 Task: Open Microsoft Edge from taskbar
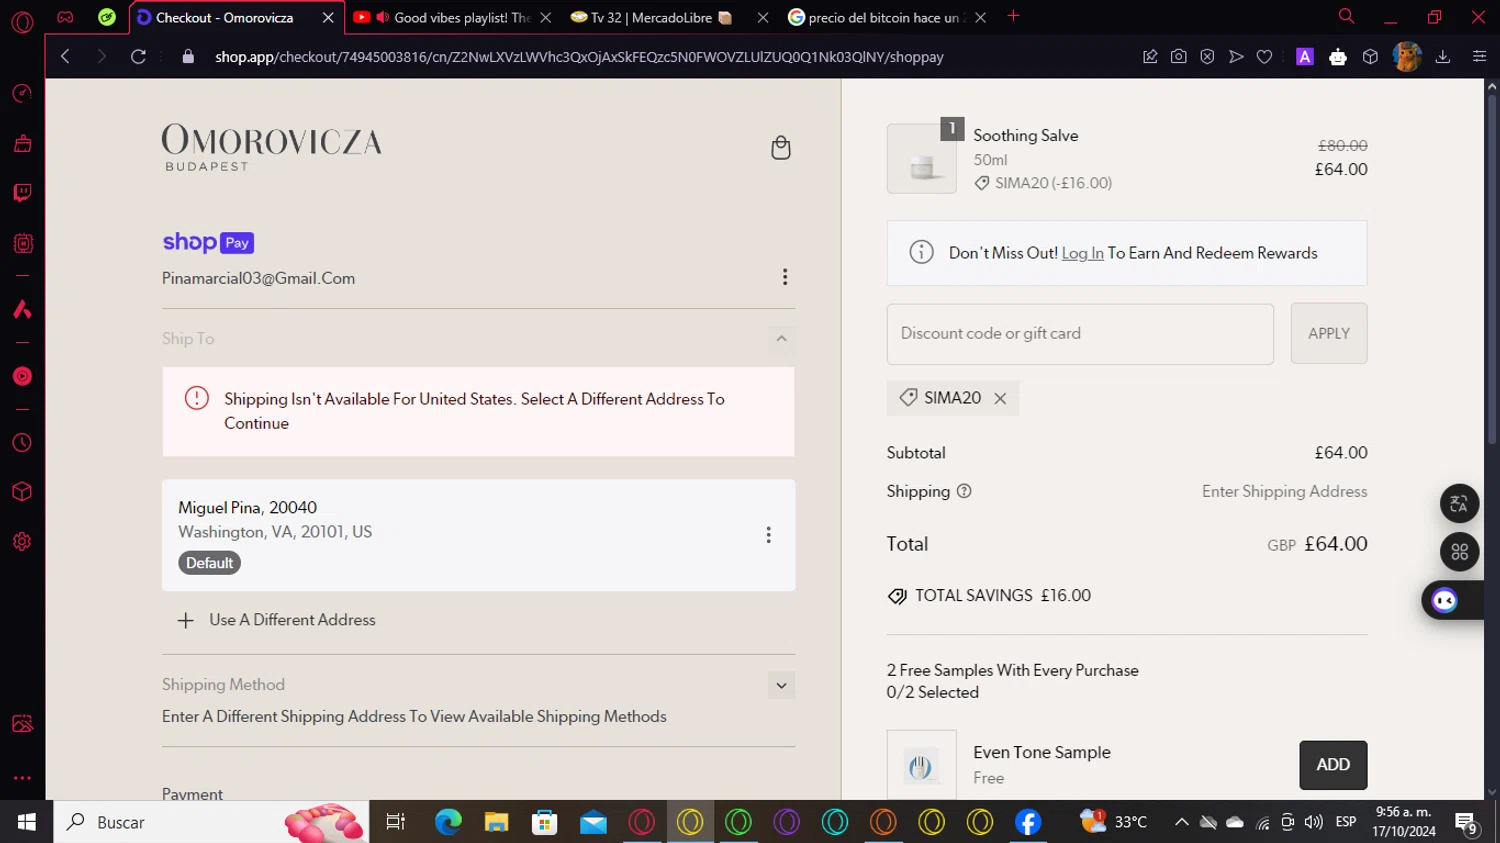click(x=448, y=822)
